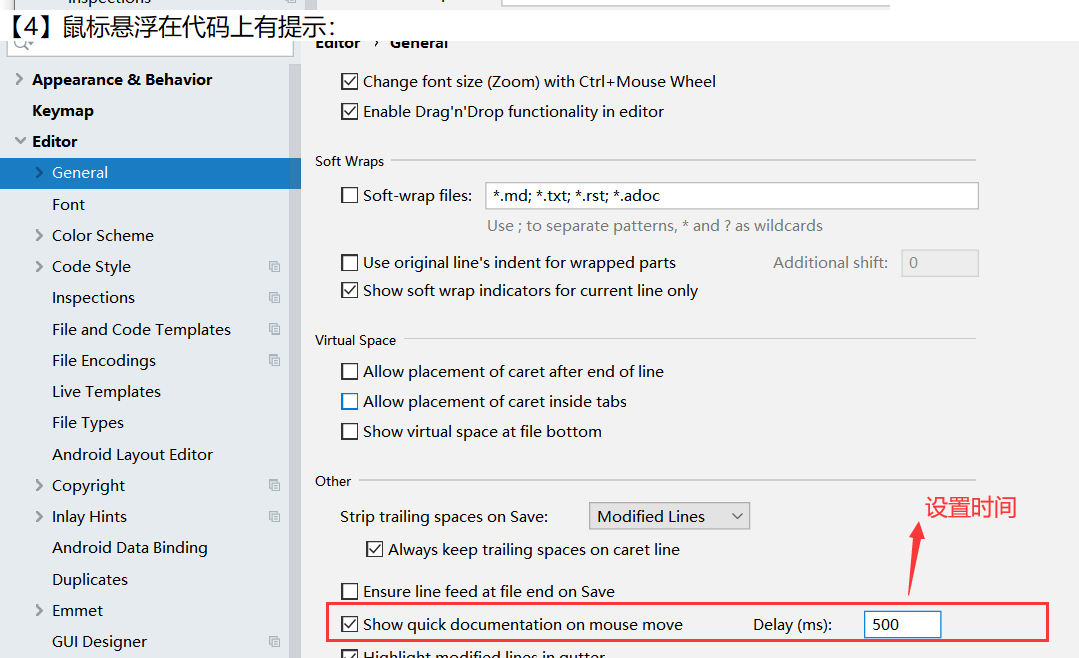Image resolution: width=1079 pixels, height=658 pixels.
Task: Open the Keymap settings page
Action: (x=63, y=111)
